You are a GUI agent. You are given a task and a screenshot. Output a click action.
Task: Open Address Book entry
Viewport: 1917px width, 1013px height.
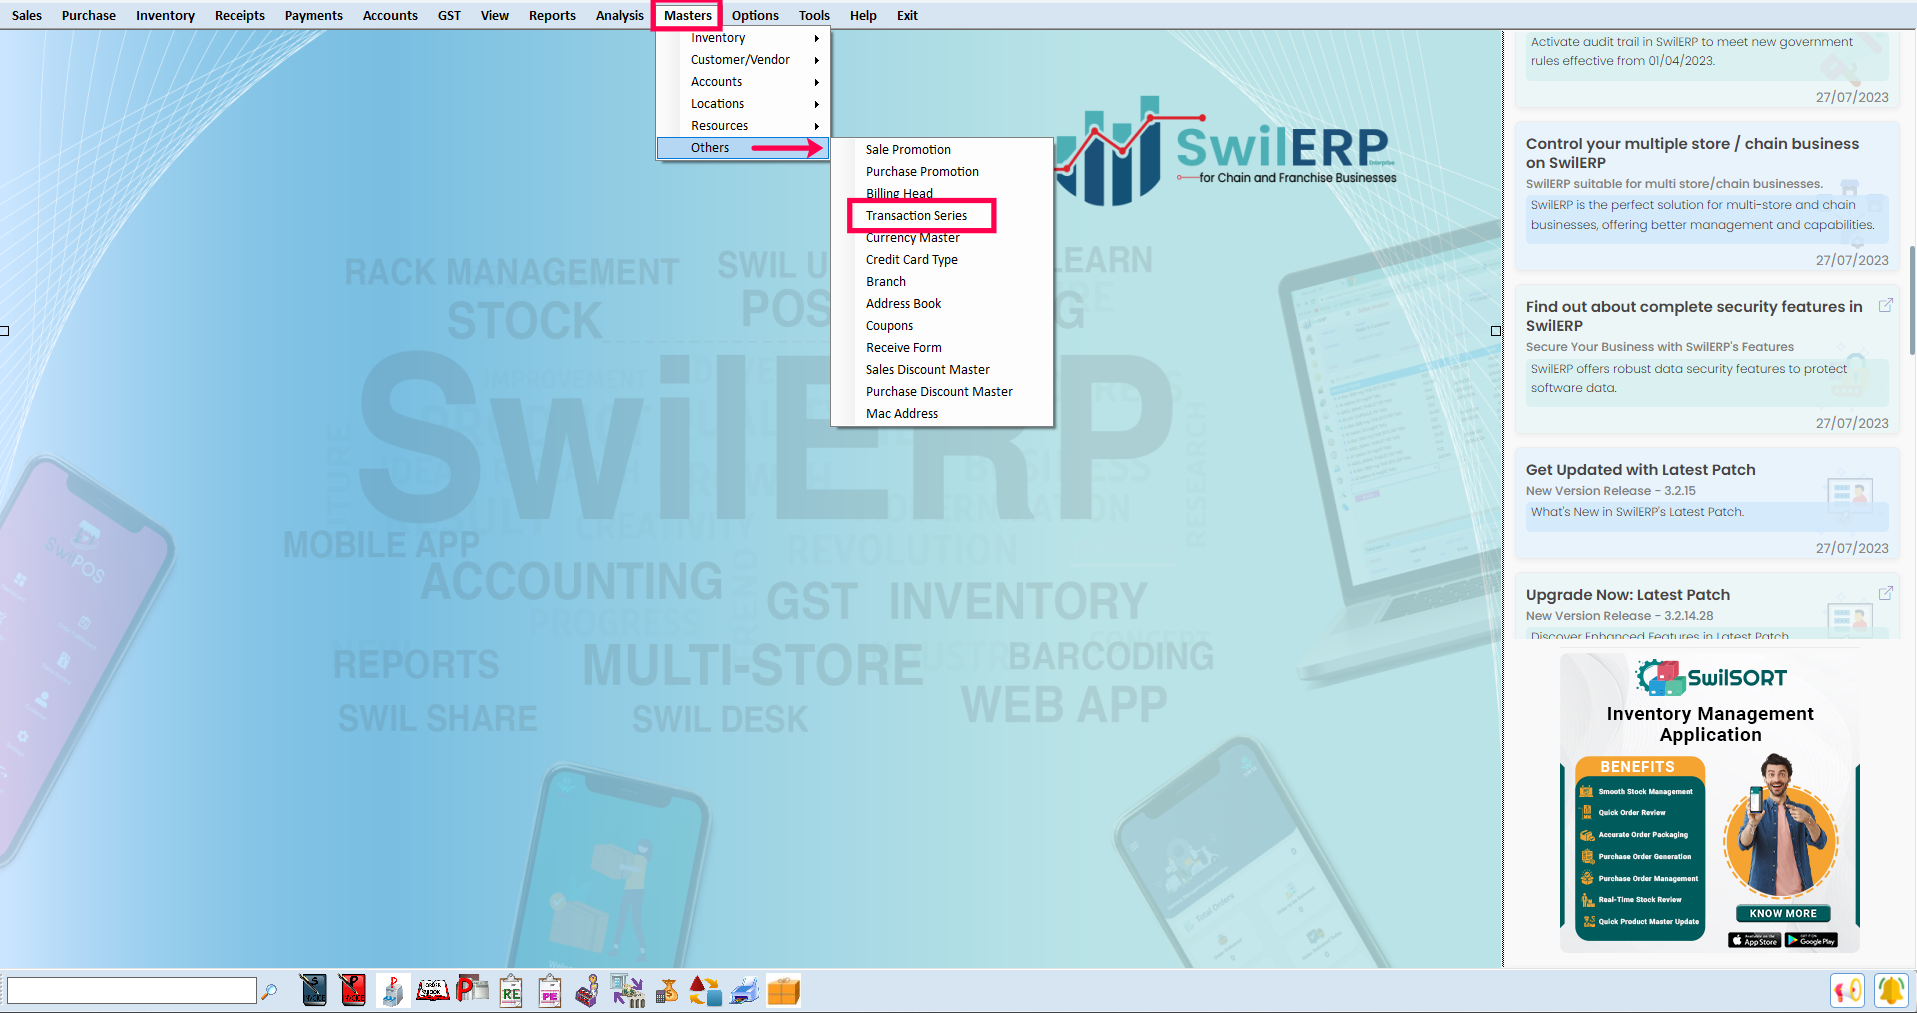click(x=942, y=304)
